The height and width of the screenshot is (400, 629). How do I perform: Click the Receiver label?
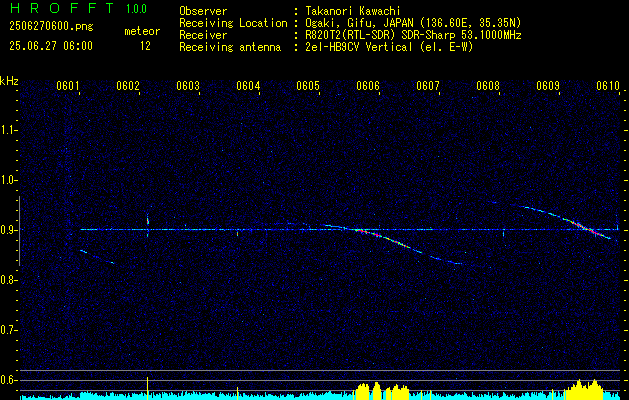pos(203,35)
